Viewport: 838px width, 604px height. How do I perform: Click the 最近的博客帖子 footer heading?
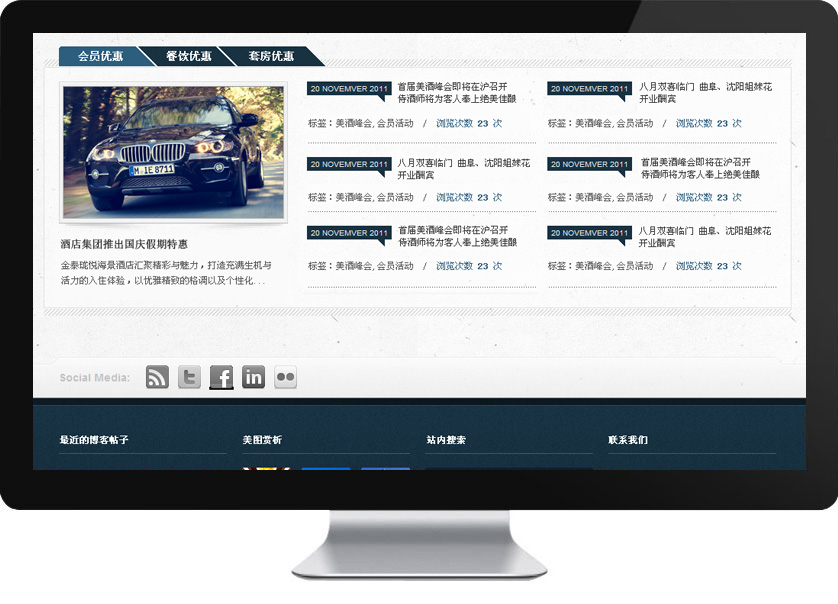(94, 440)
